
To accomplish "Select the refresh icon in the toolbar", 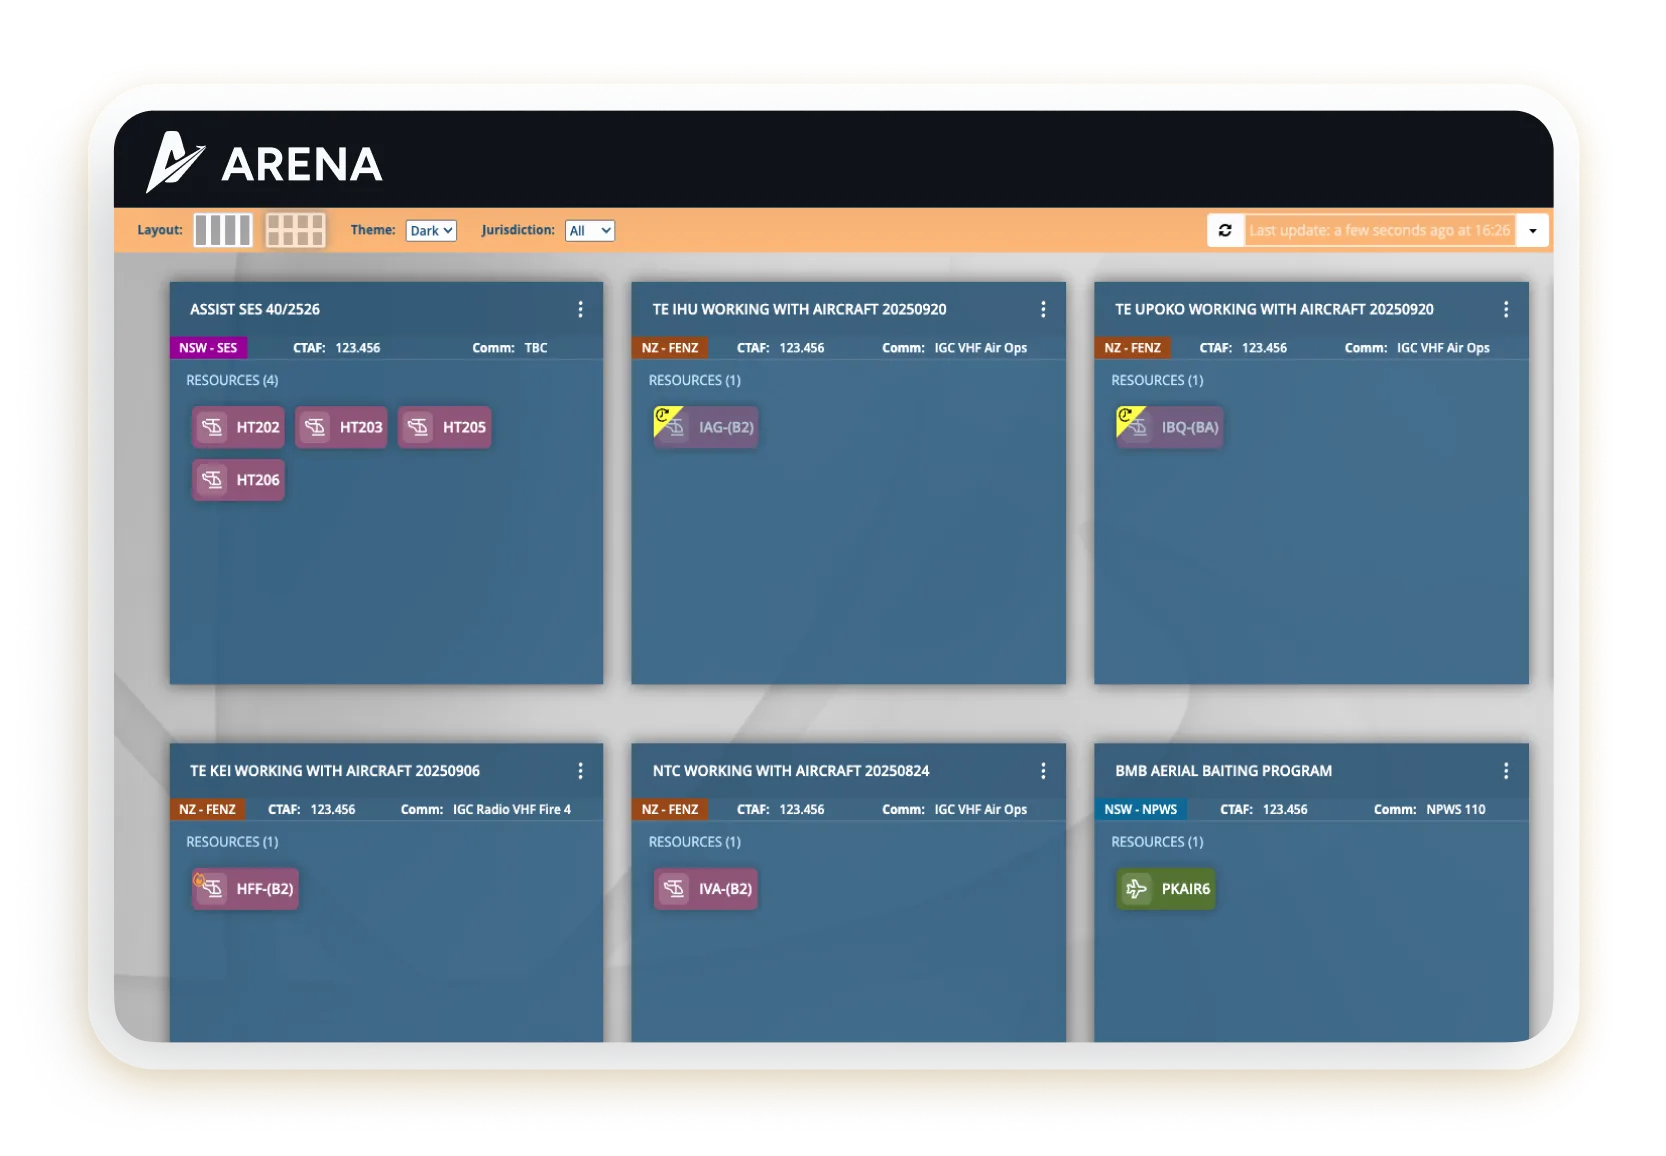I will (1226, 230).
